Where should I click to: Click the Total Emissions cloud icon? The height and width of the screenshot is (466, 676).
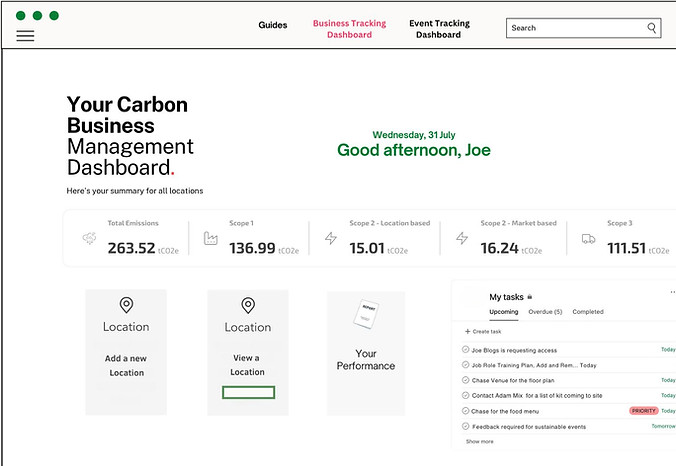click(89, 238)
